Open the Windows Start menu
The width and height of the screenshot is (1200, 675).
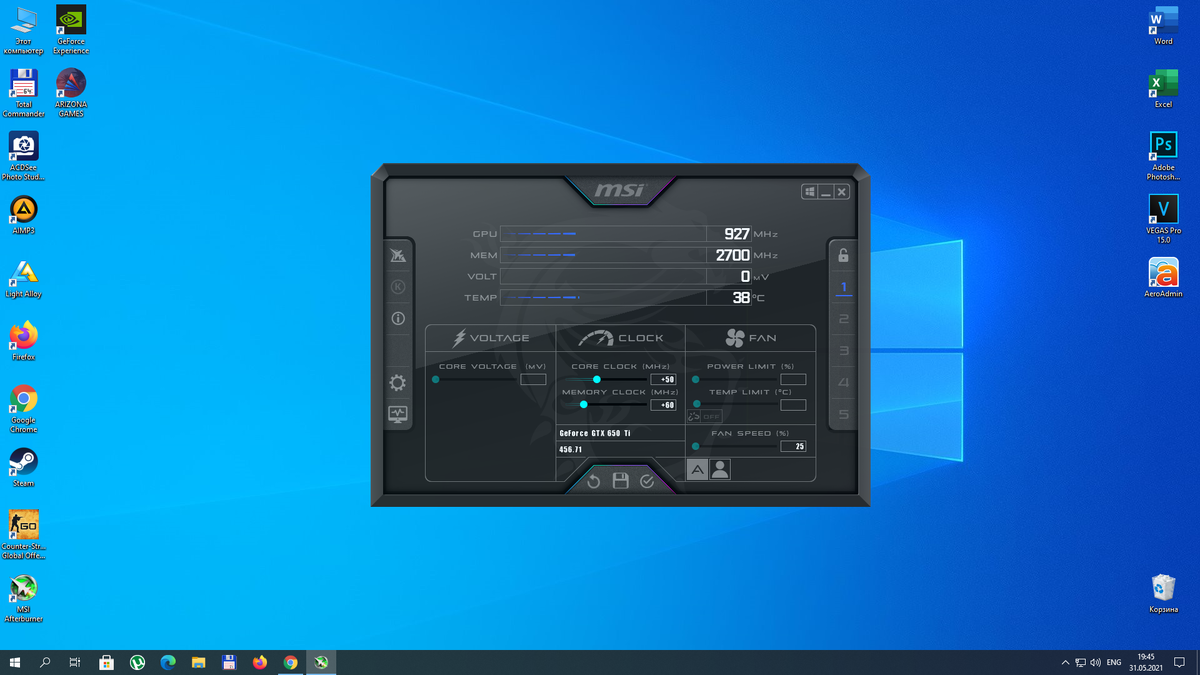coord(15,662)
